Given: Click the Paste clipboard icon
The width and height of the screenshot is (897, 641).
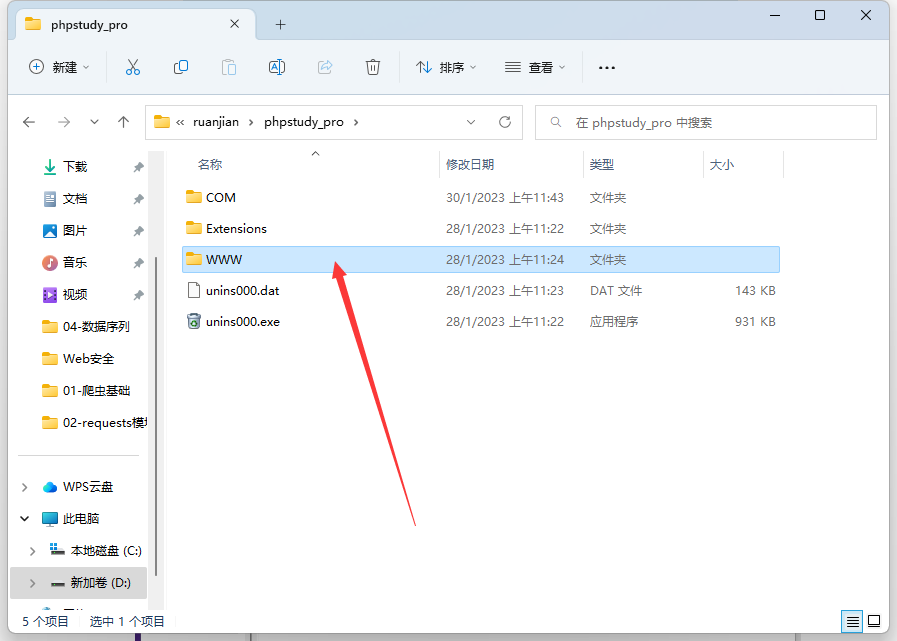Looking at the screenshot, I should point(229,68).
